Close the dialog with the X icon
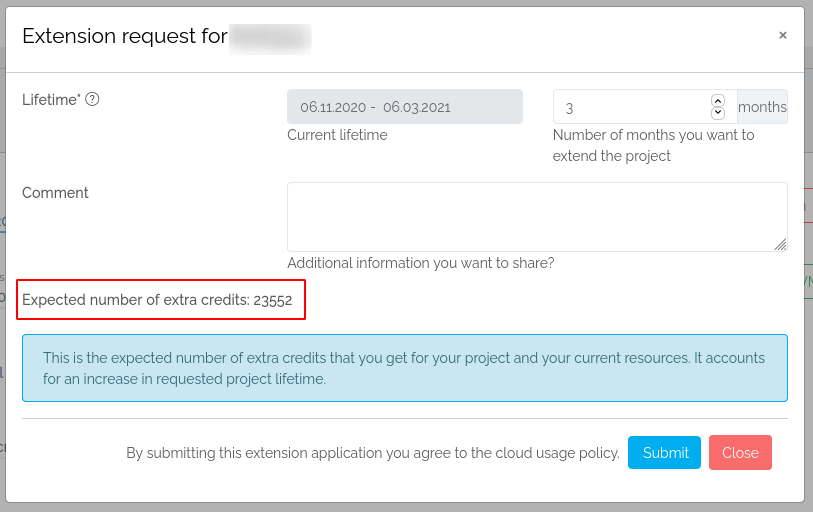Viewport: 813px width, 512px height. tap(782, 35)
